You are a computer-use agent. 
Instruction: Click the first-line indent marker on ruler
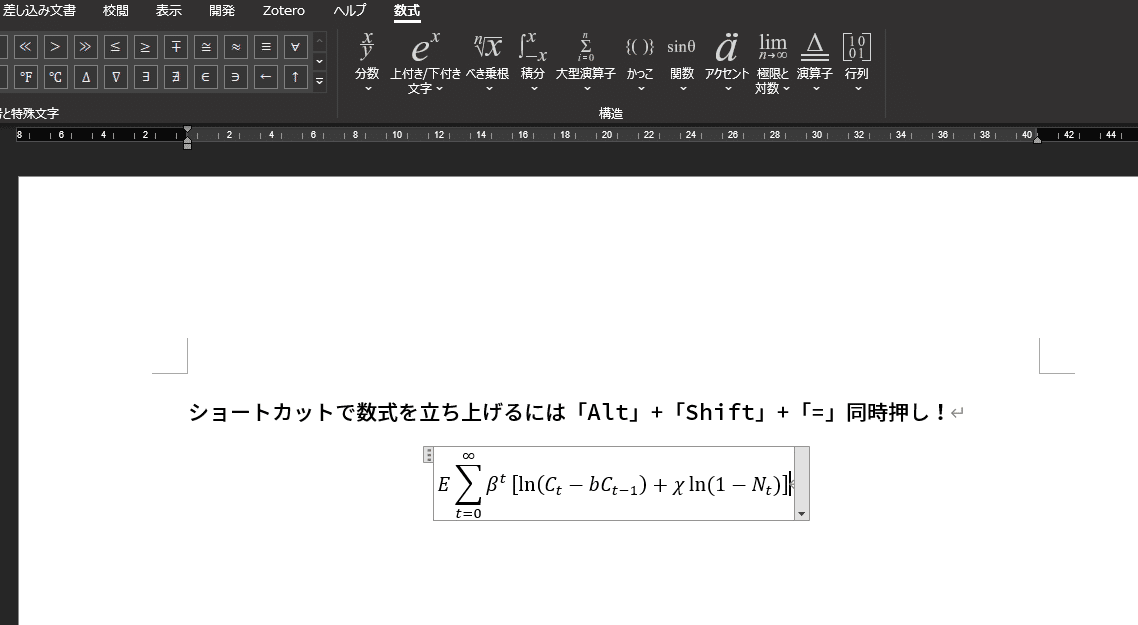[x=188, y=130]
